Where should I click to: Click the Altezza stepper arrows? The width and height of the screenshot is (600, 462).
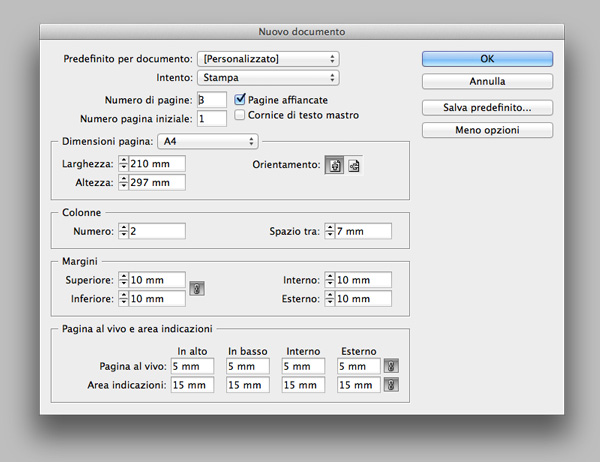click(123, 182)
